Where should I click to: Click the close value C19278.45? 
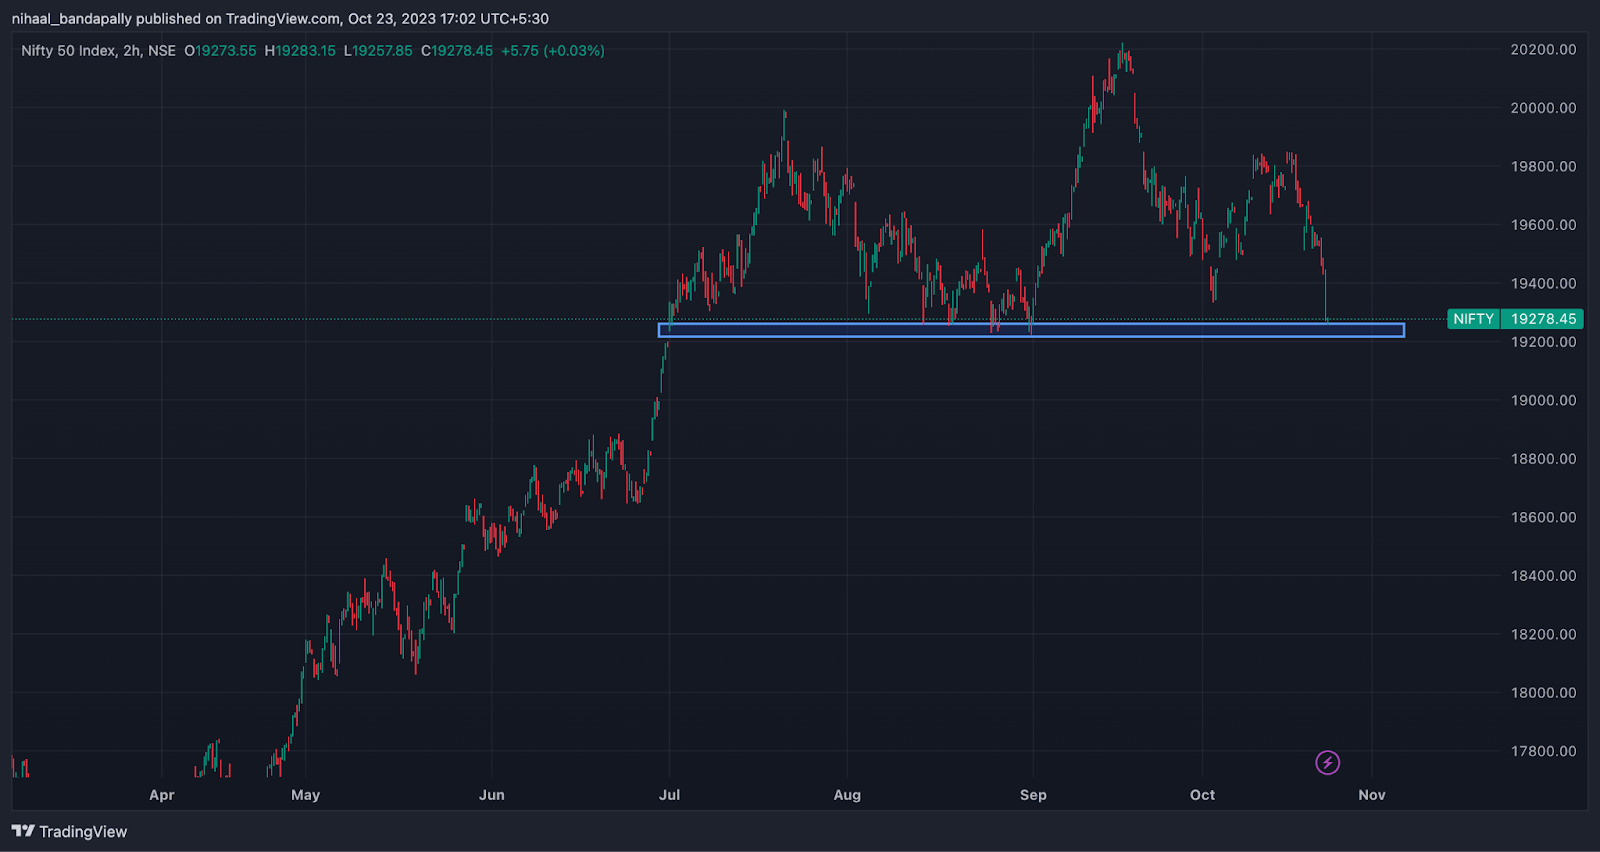(457, 51)
